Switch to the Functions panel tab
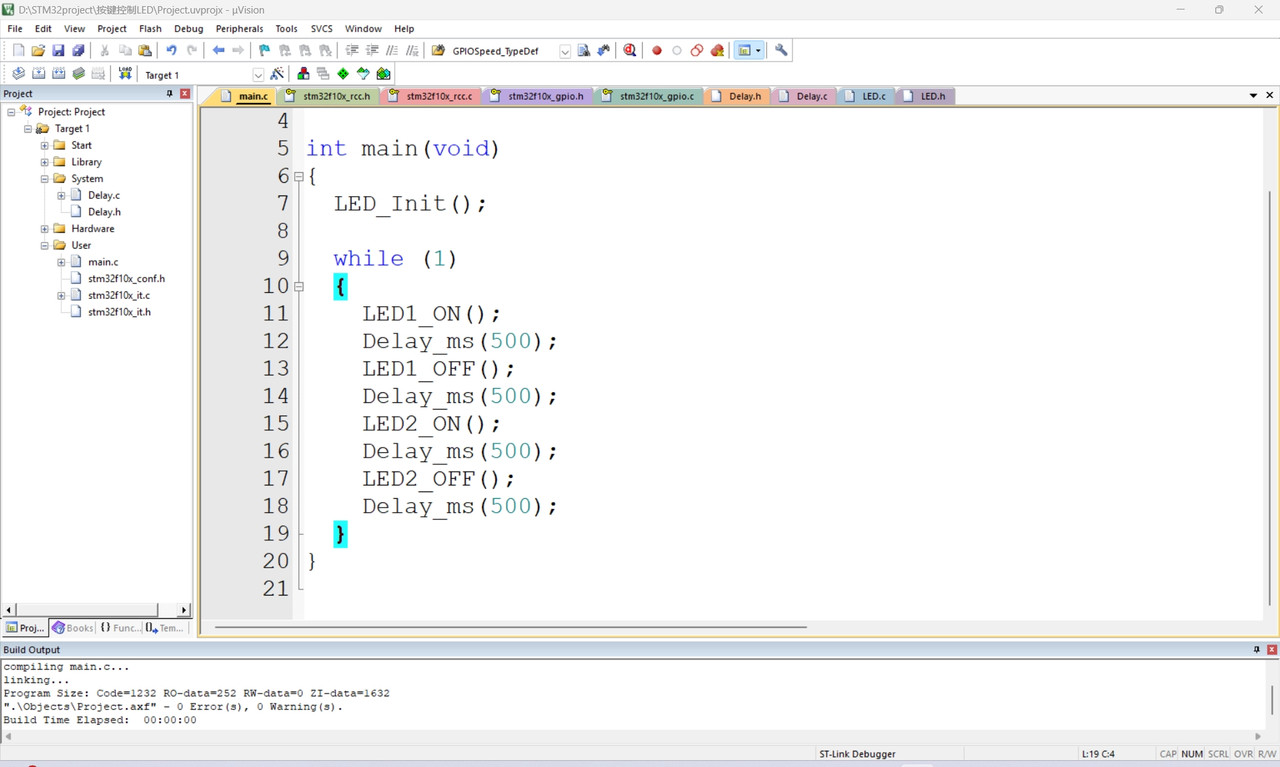The height and width of the screenshot is (767, 1280). click(x=119, y=628)
